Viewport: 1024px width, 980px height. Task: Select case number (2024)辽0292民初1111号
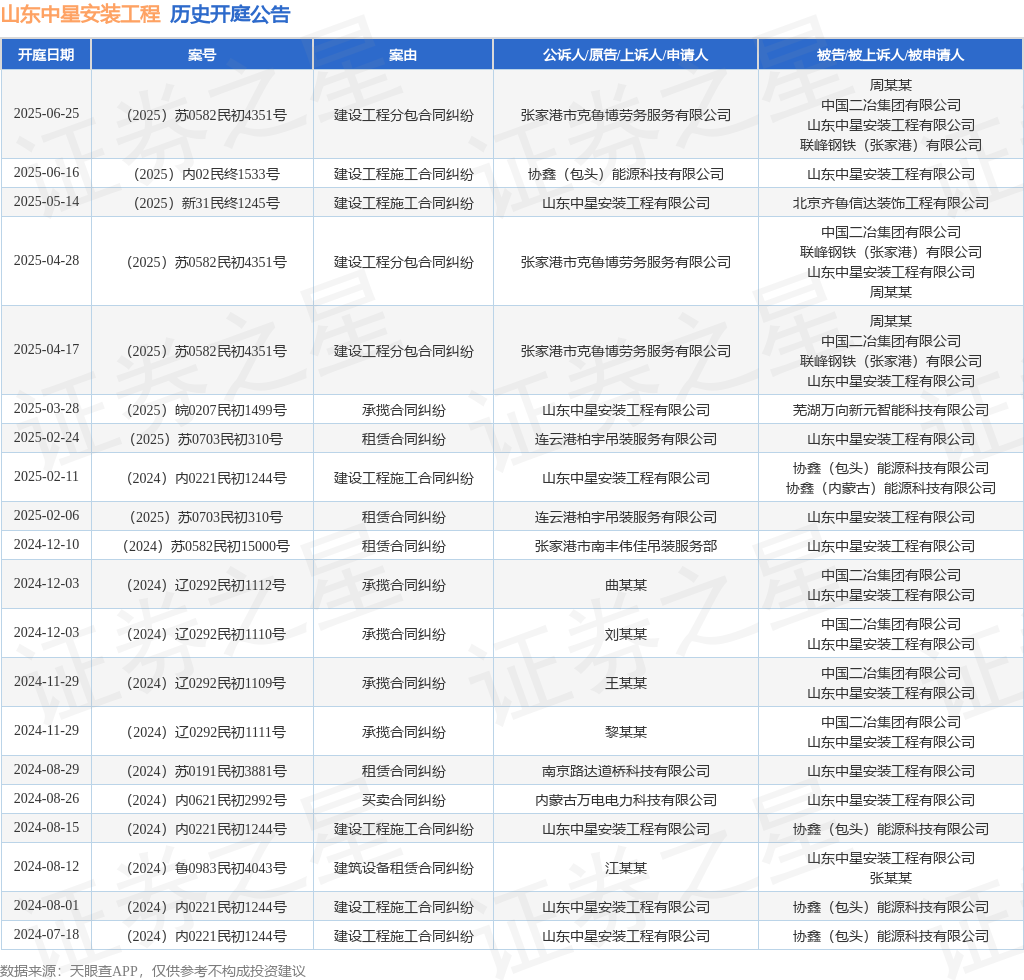206,732
